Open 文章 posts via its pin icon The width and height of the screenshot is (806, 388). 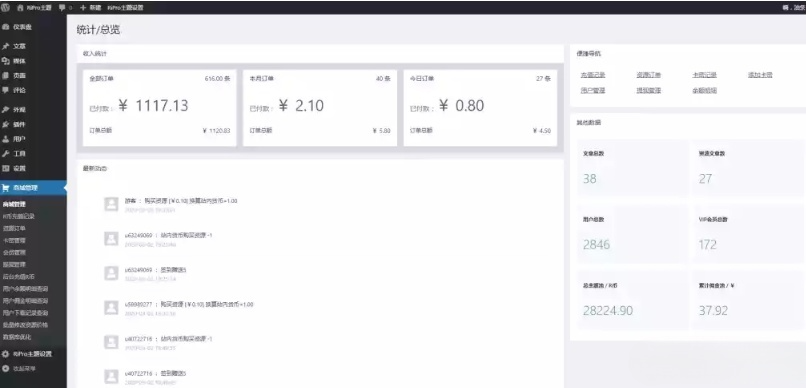[5, 46]
